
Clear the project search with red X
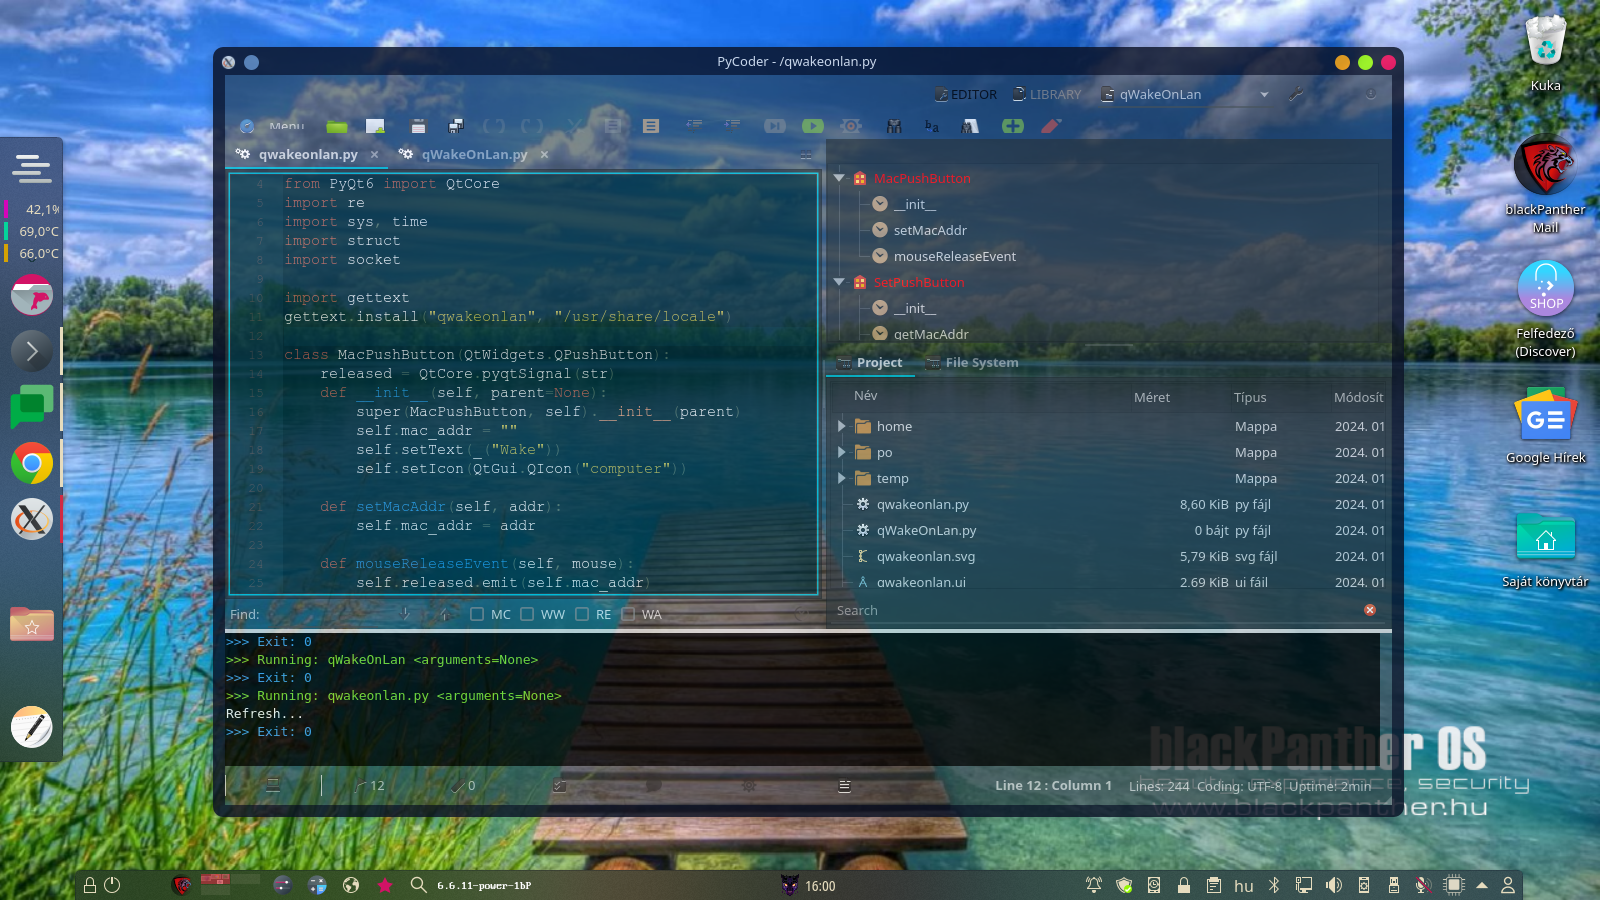pyautogui.click(x=1370, y=610)
